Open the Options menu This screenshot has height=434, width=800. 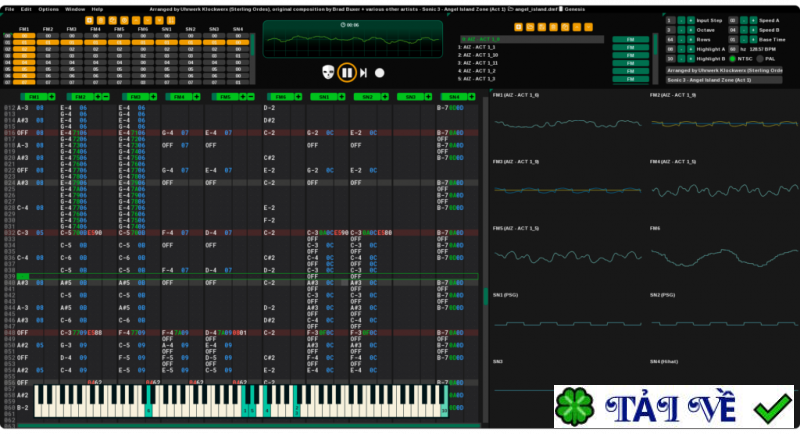pyautogui.click(x=48, y=8)
